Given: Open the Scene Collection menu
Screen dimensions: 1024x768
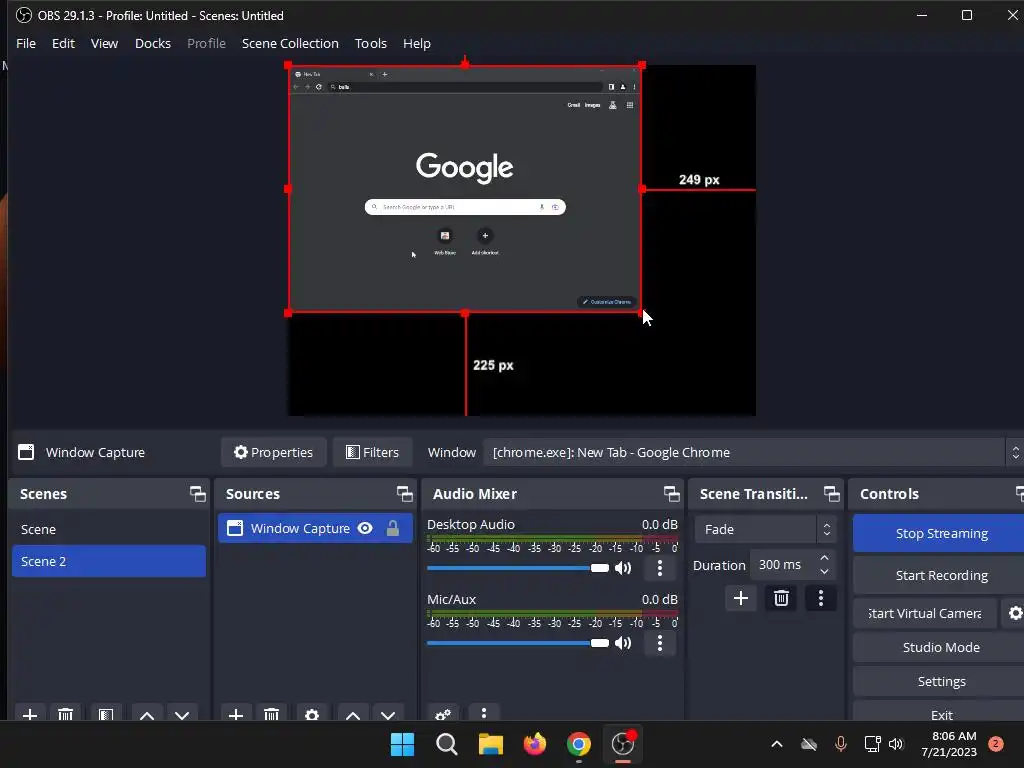Looking at the screenshot, I should [290, 43].
